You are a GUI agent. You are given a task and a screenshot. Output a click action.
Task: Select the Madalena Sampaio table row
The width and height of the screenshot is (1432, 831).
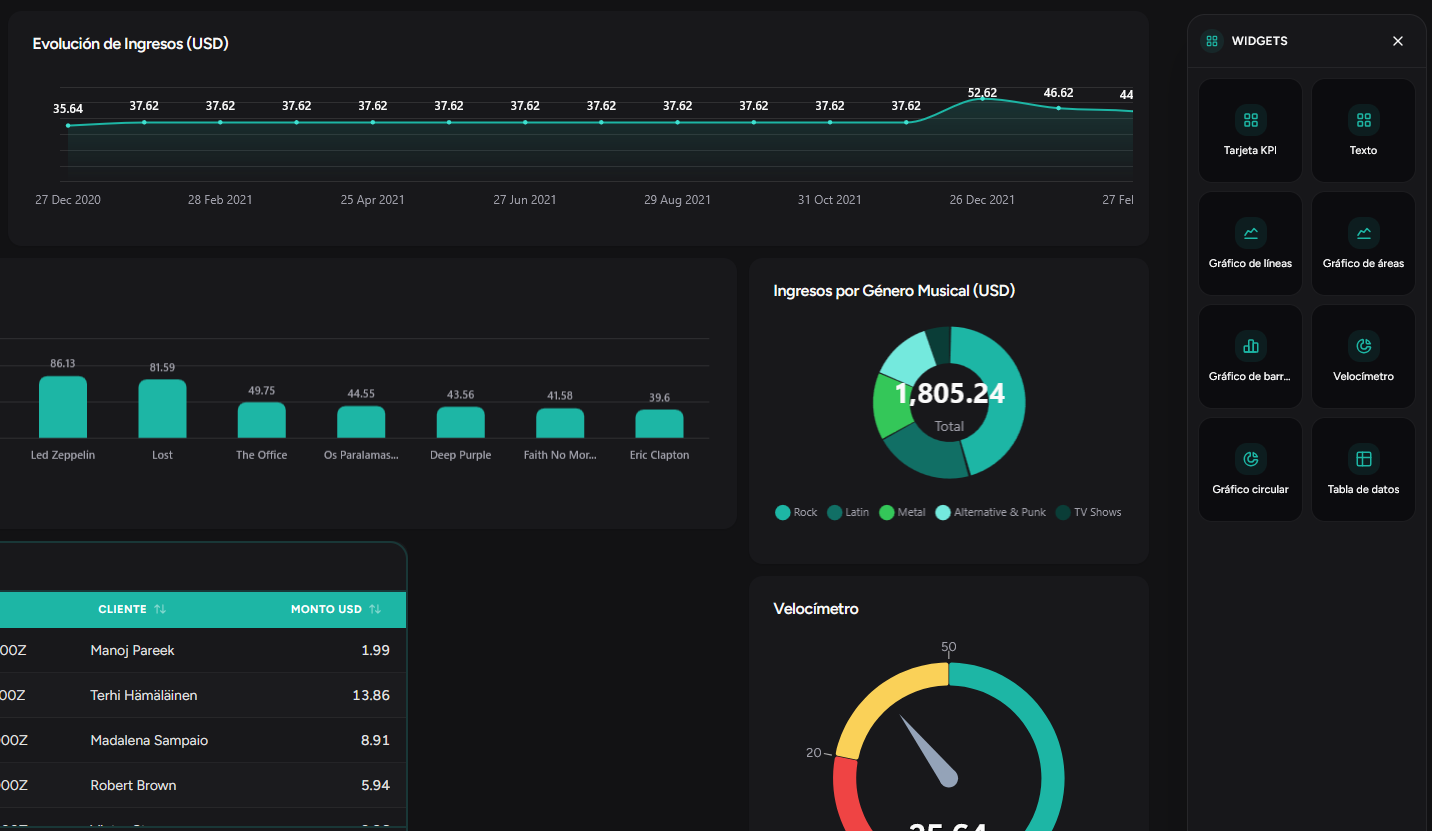[203, 740]
